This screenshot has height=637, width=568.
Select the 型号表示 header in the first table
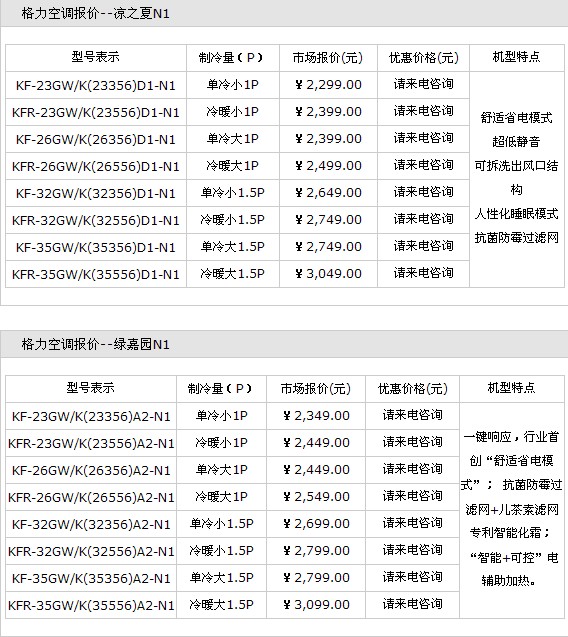[96, 57]
